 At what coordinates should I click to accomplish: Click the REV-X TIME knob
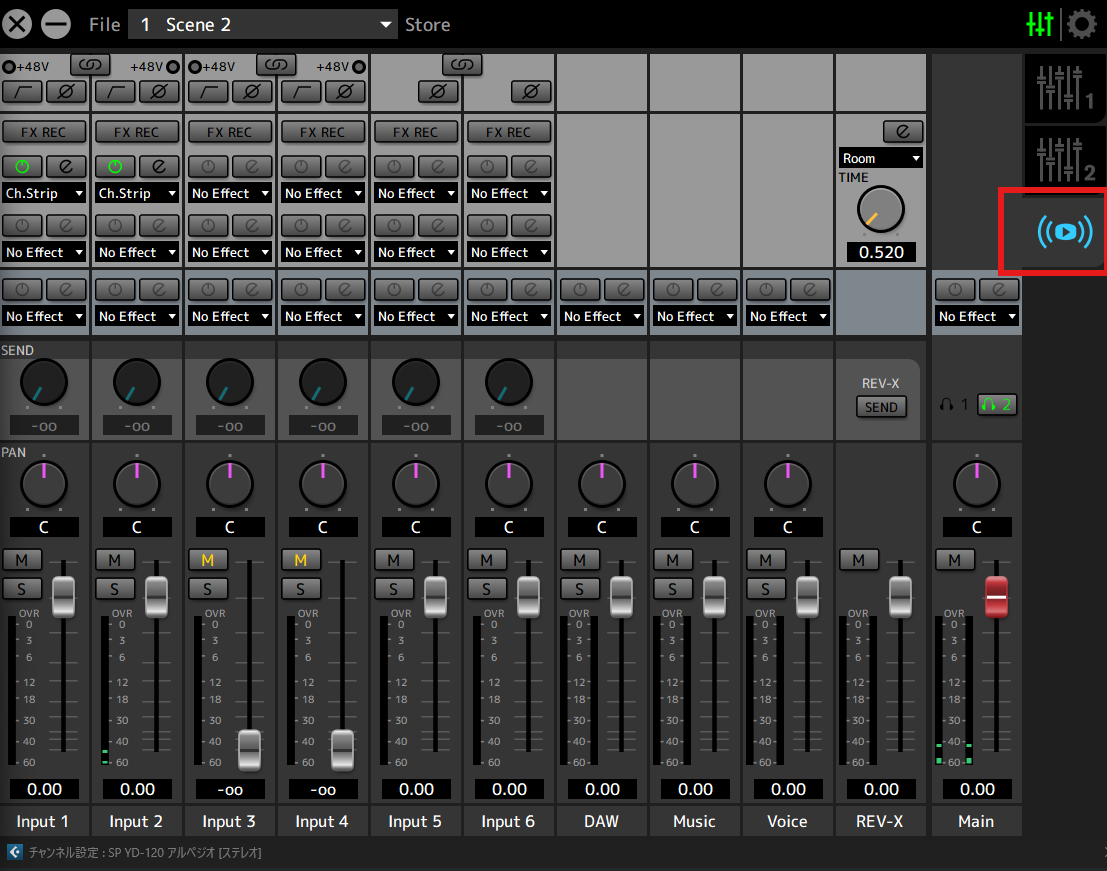point(880,210)
